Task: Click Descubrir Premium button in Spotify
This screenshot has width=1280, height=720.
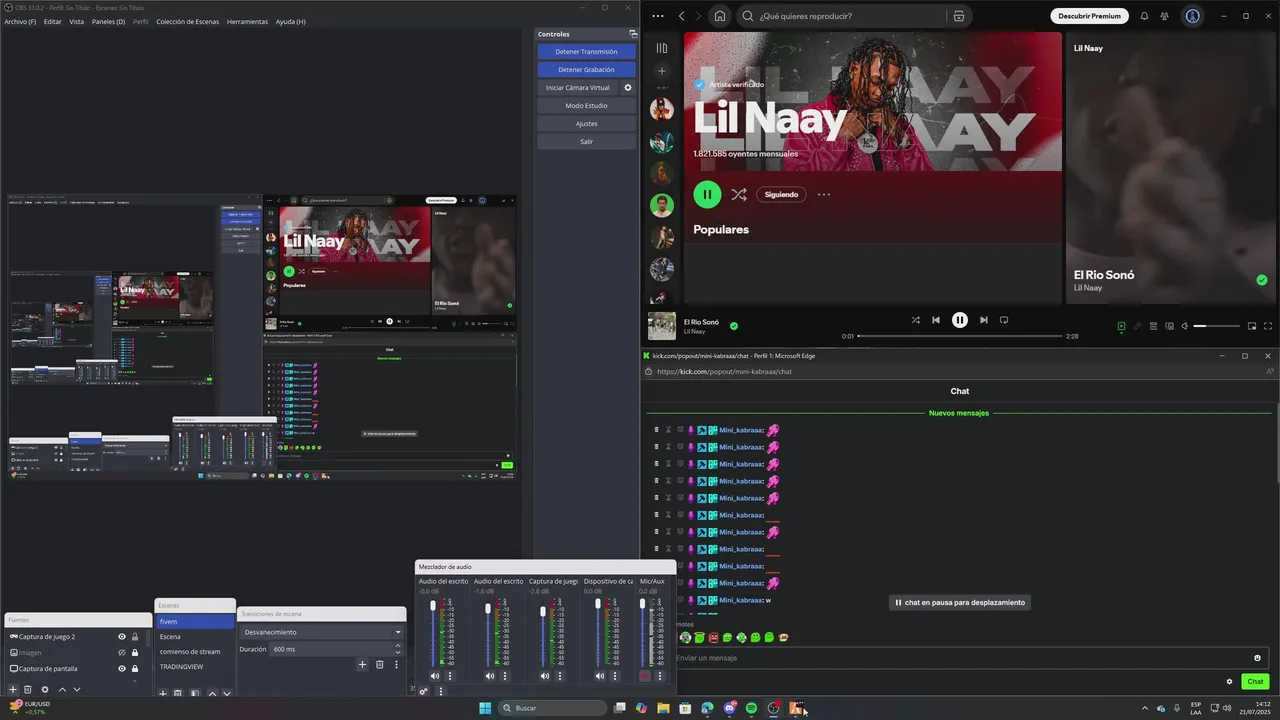Action: pyautogui.click(x=1089, y=16)
